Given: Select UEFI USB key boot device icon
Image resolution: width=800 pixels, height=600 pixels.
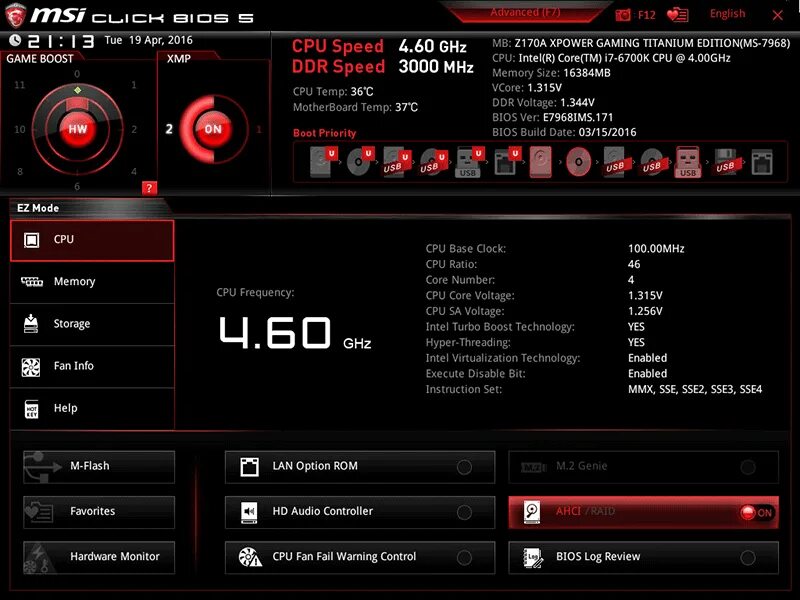Looking at the screenshot, I should [469, 162].
